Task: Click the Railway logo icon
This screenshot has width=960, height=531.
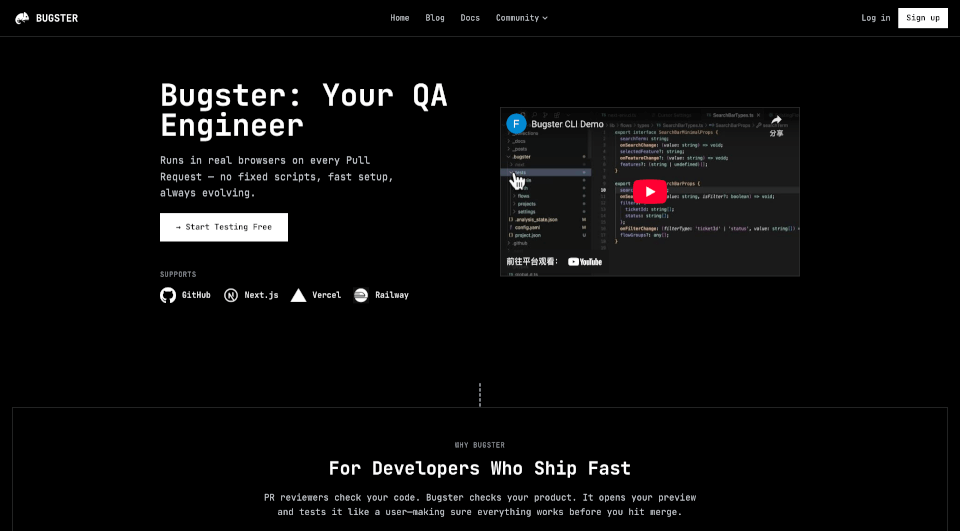Action: 361,295
